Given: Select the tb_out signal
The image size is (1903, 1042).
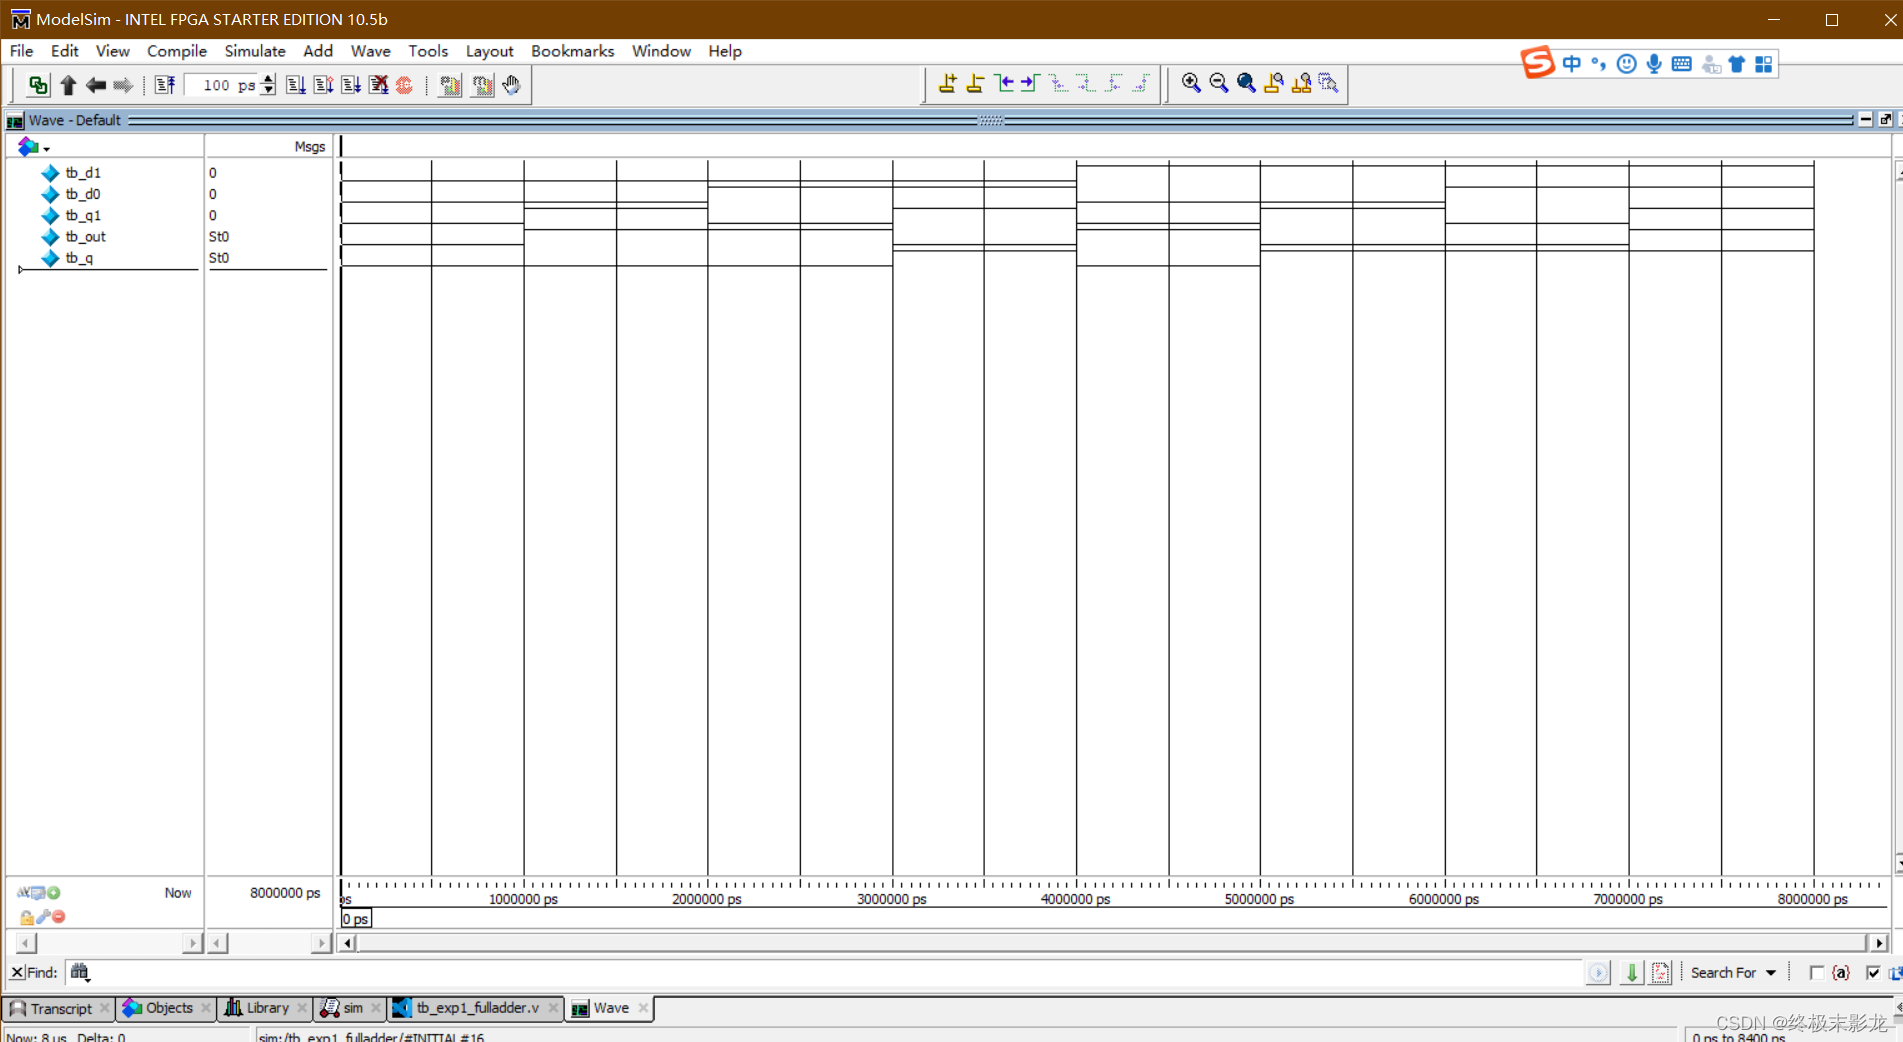Looking at the screenshot, I should [x=85, y=237].
